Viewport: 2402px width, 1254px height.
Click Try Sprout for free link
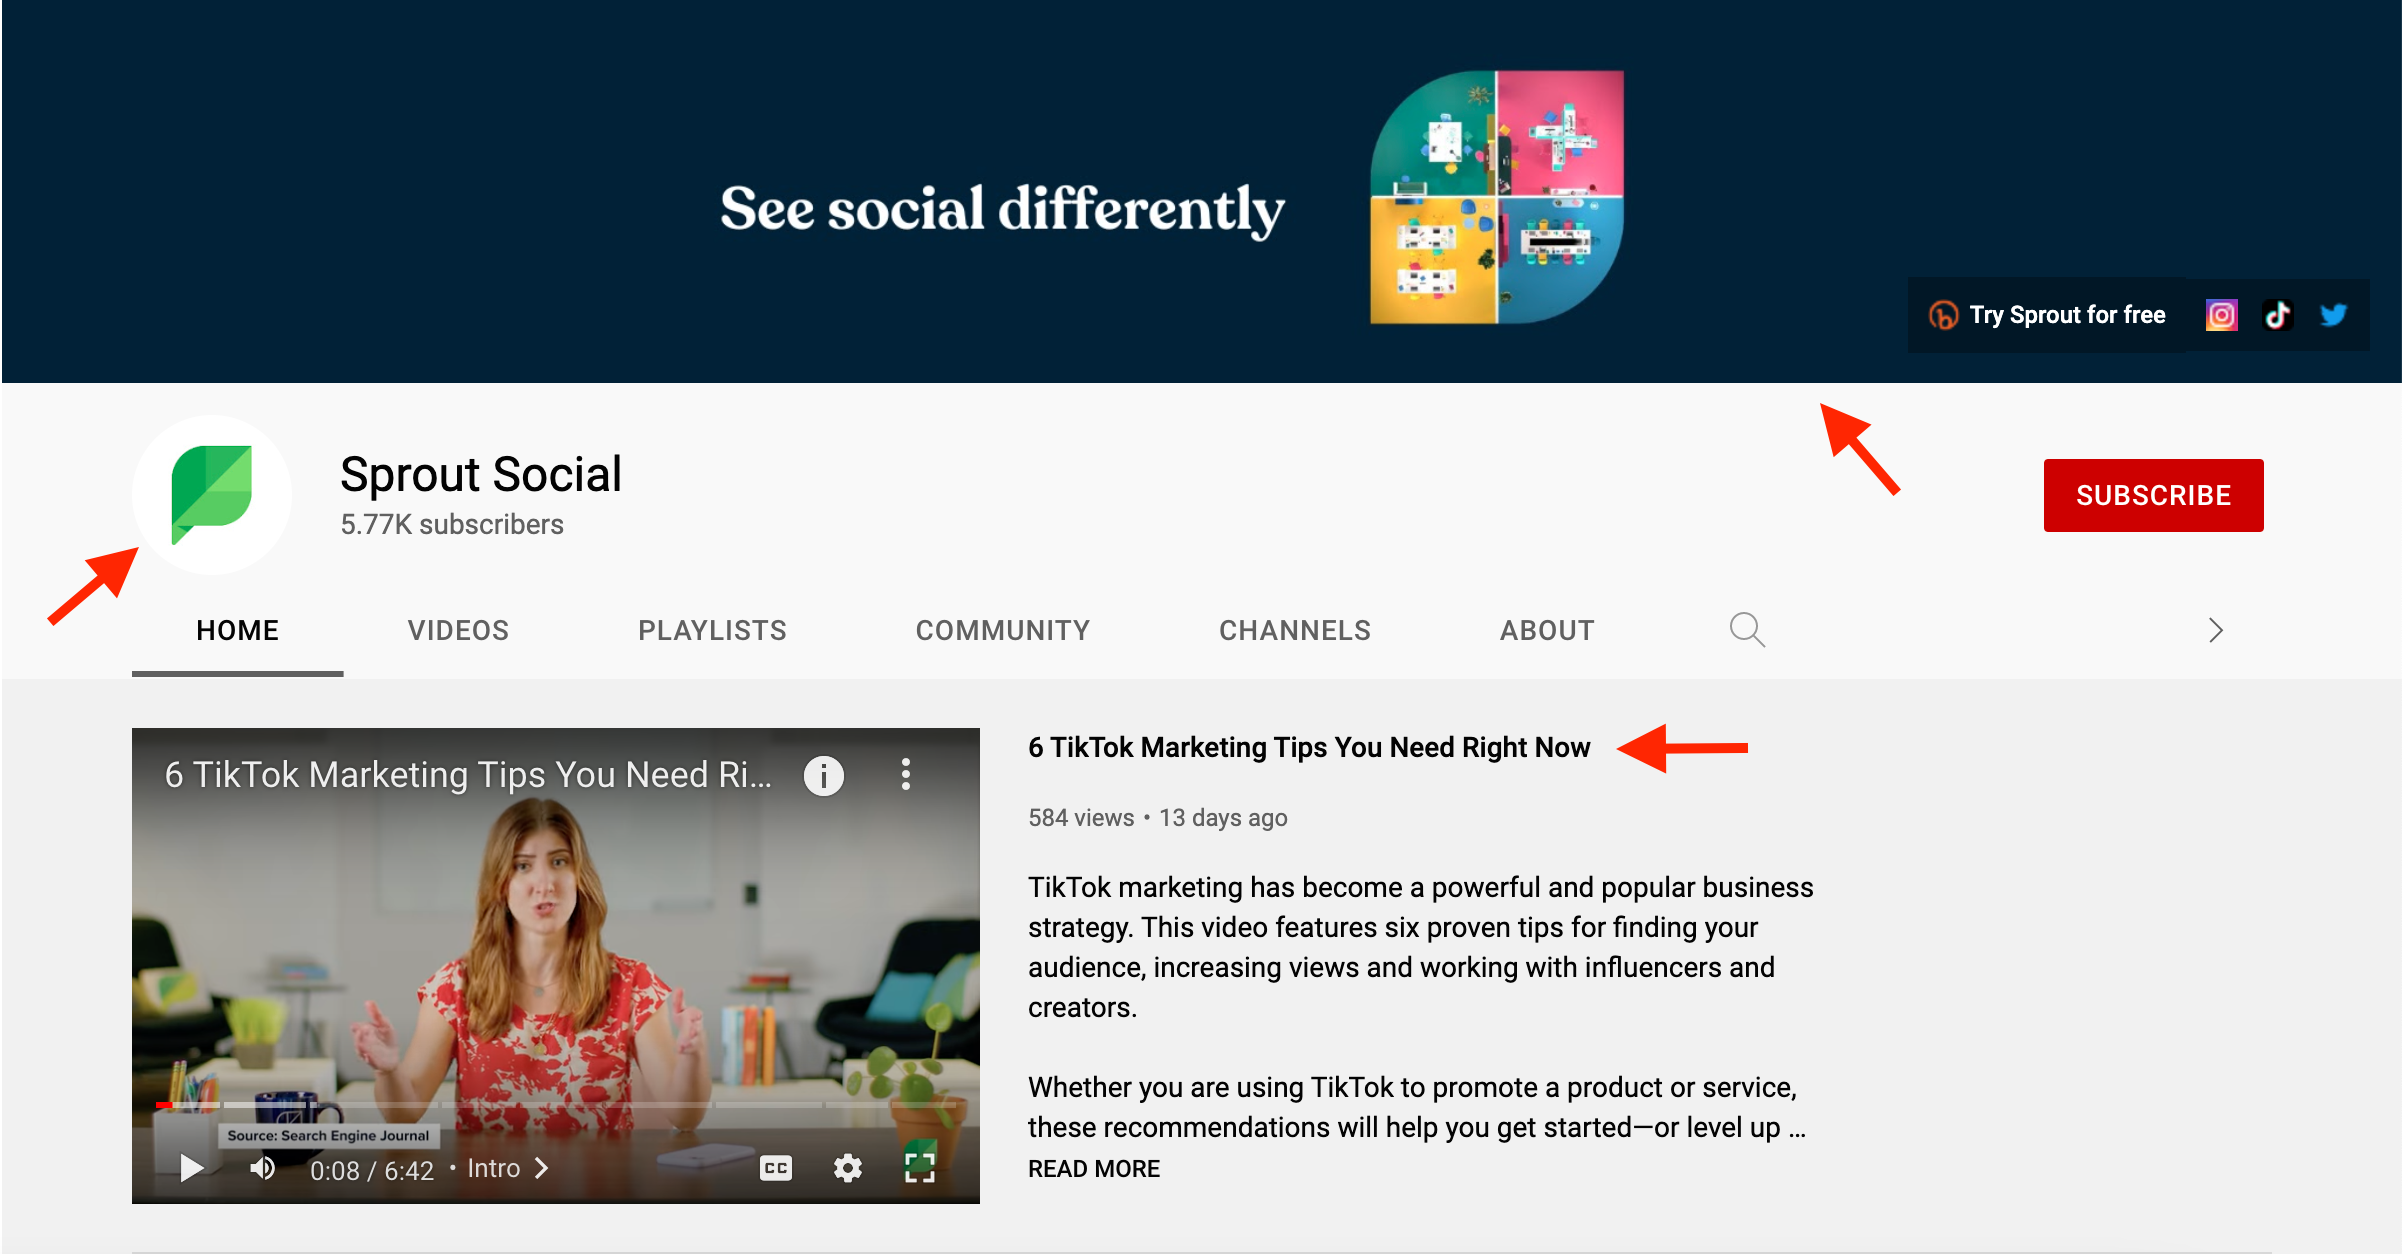click(x=2047, y=315)
